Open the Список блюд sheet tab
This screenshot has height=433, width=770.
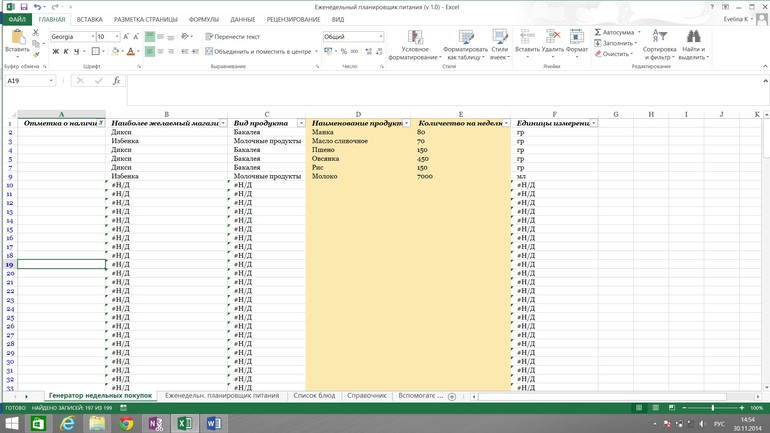(x=314, y=396)
